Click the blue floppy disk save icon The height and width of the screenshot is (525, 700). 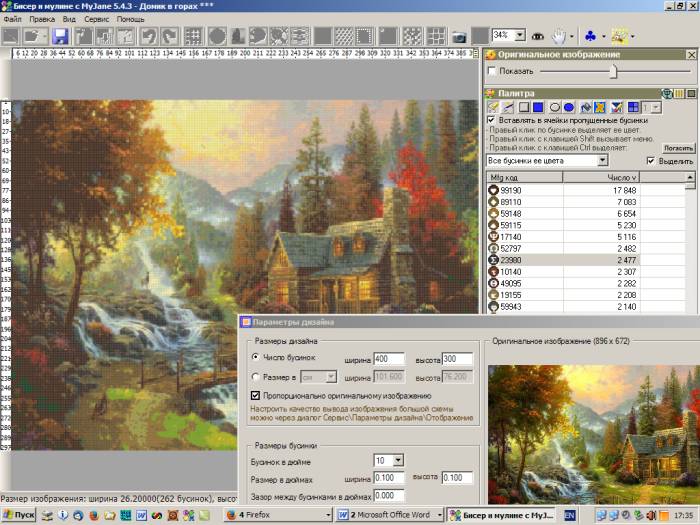coord(60,36)
